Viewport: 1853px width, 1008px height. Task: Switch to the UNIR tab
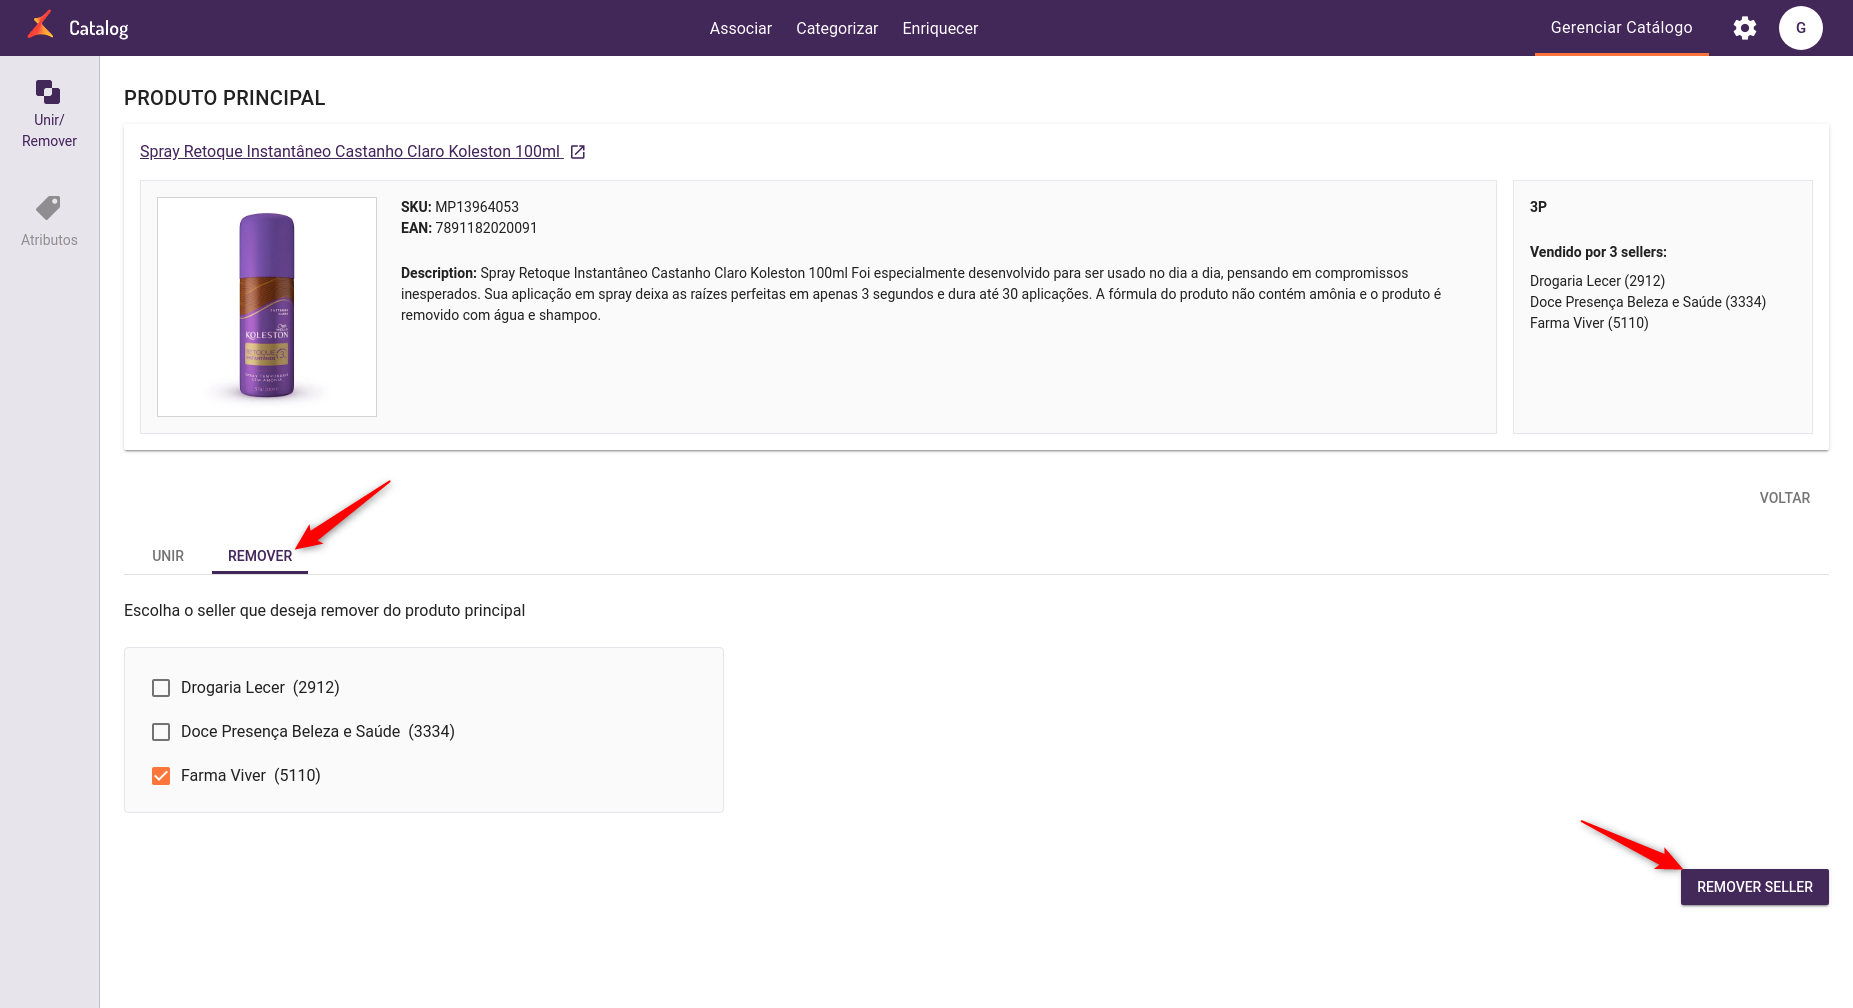coord(168,556)
